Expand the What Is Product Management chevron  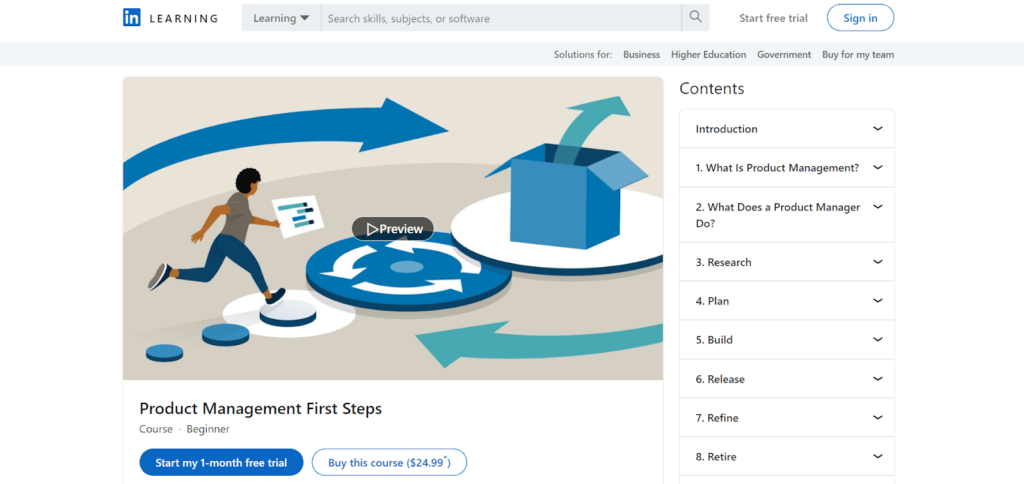(x=878, y=167)
